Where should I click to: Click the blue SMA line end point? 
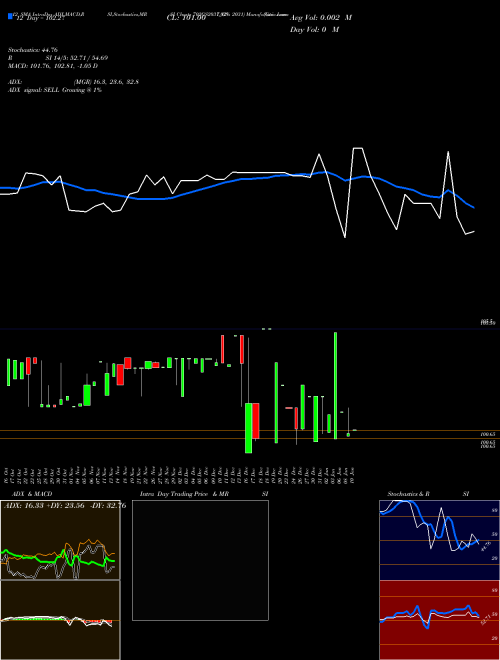point(474,208)
